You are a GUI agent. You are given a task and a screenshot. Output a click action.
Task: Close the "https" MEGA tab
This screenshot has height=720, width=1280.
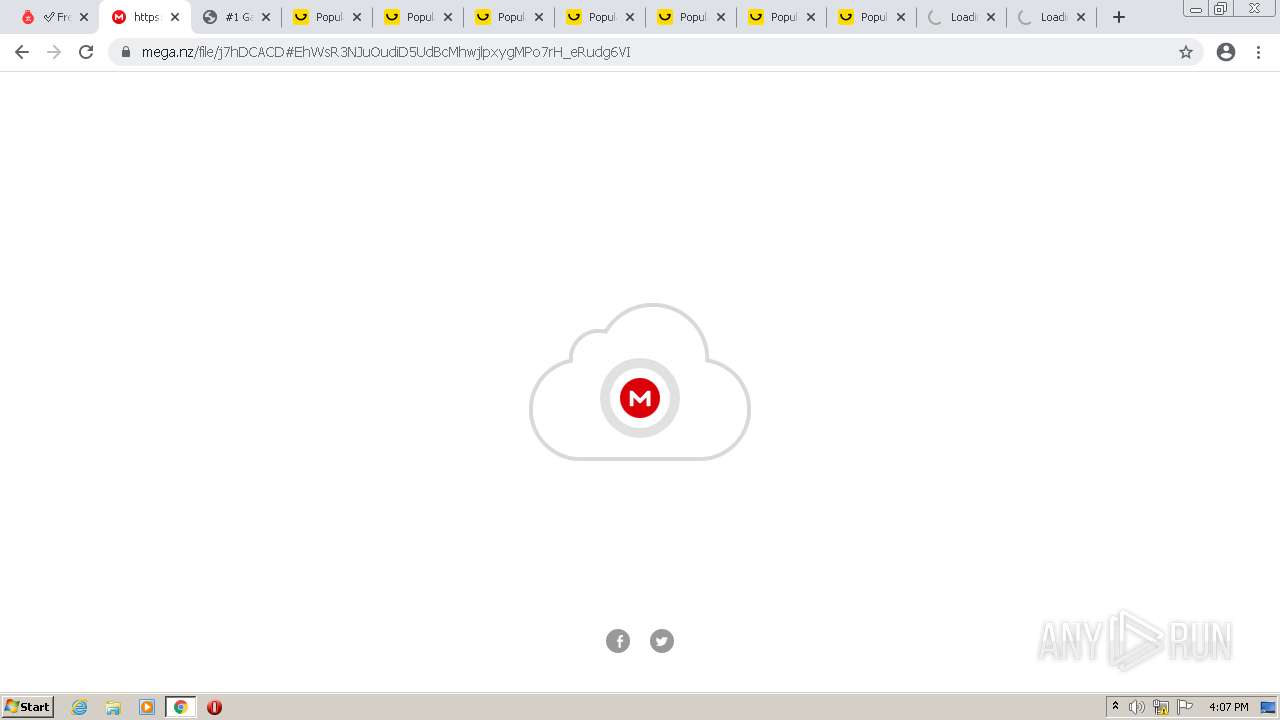(175, 17)
